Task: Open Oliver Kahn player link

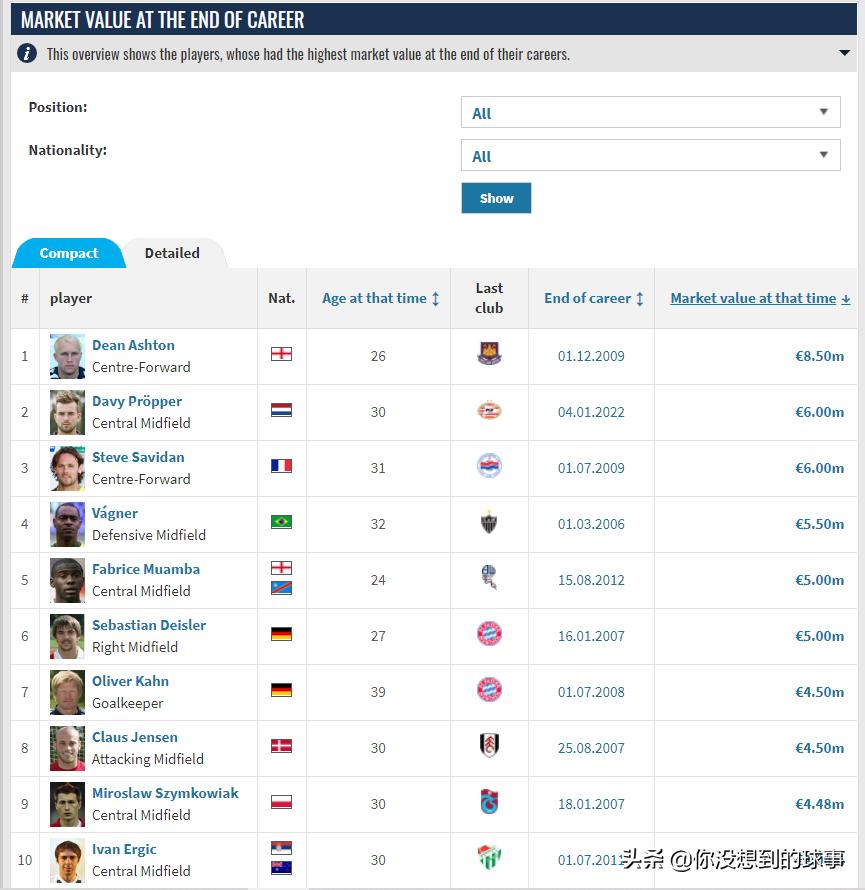Action: click(x=131, y=681)
